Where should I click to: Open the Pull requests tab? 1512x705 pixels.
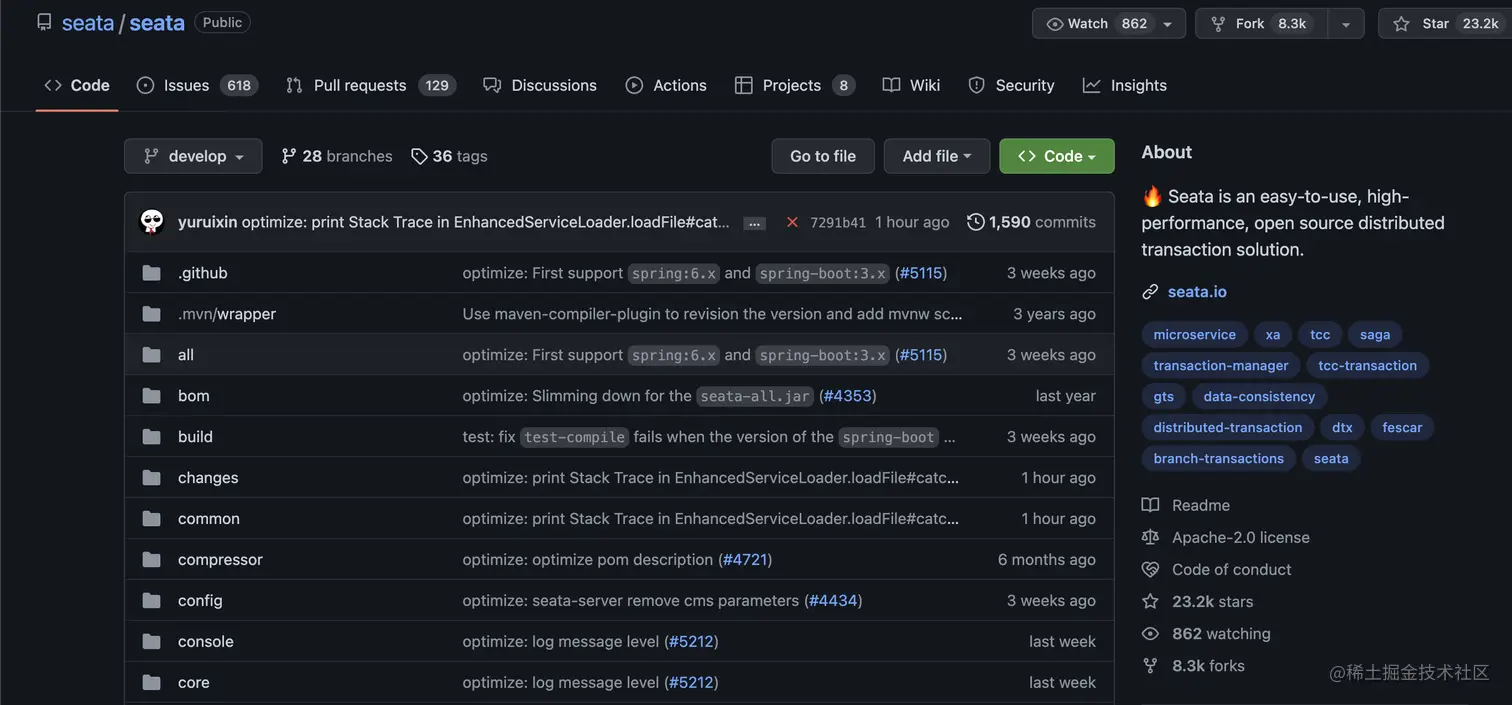[x=371, y=85]
